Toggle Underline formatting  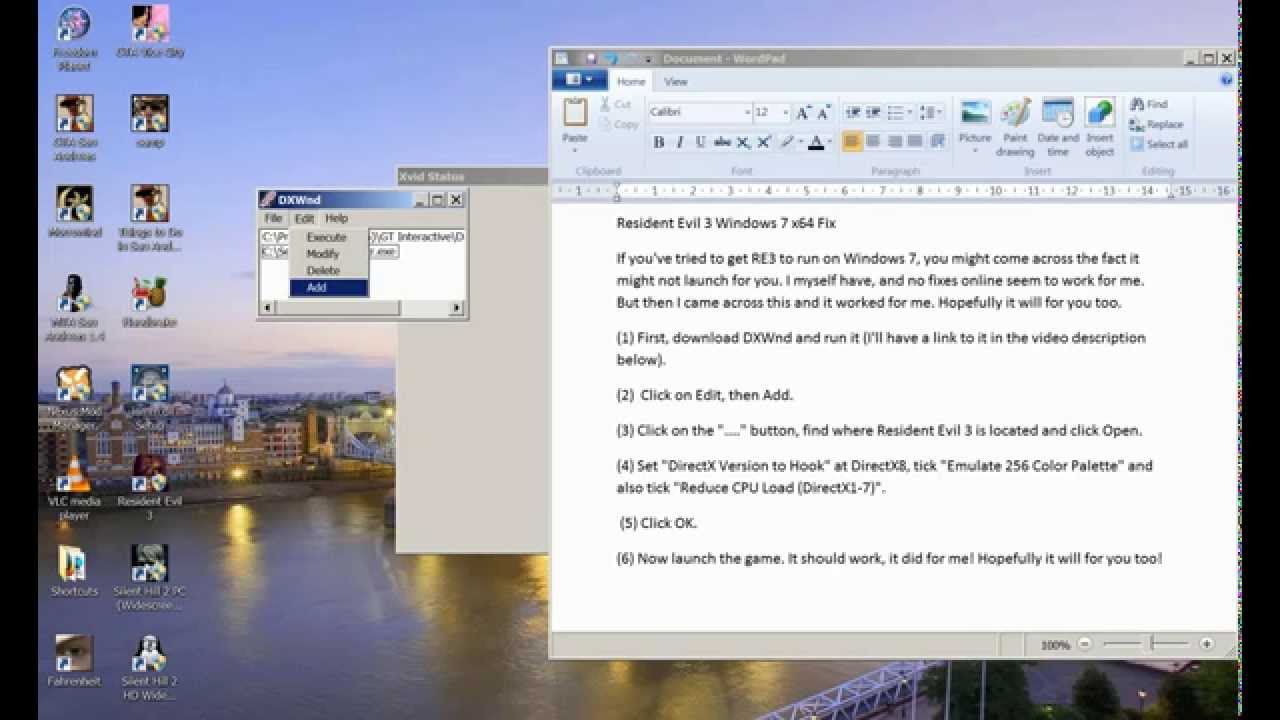pyautogui.click(x=700, y=142)
